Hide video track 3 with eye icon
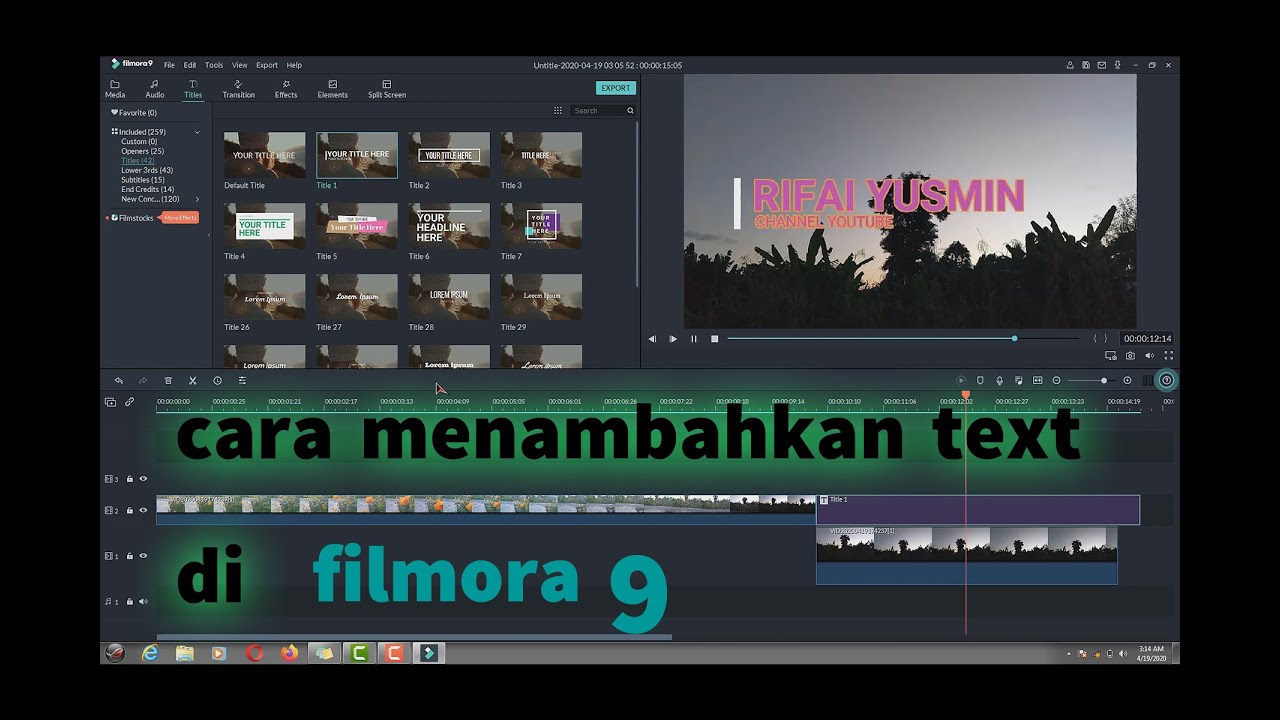 click(x=143, y=479)
